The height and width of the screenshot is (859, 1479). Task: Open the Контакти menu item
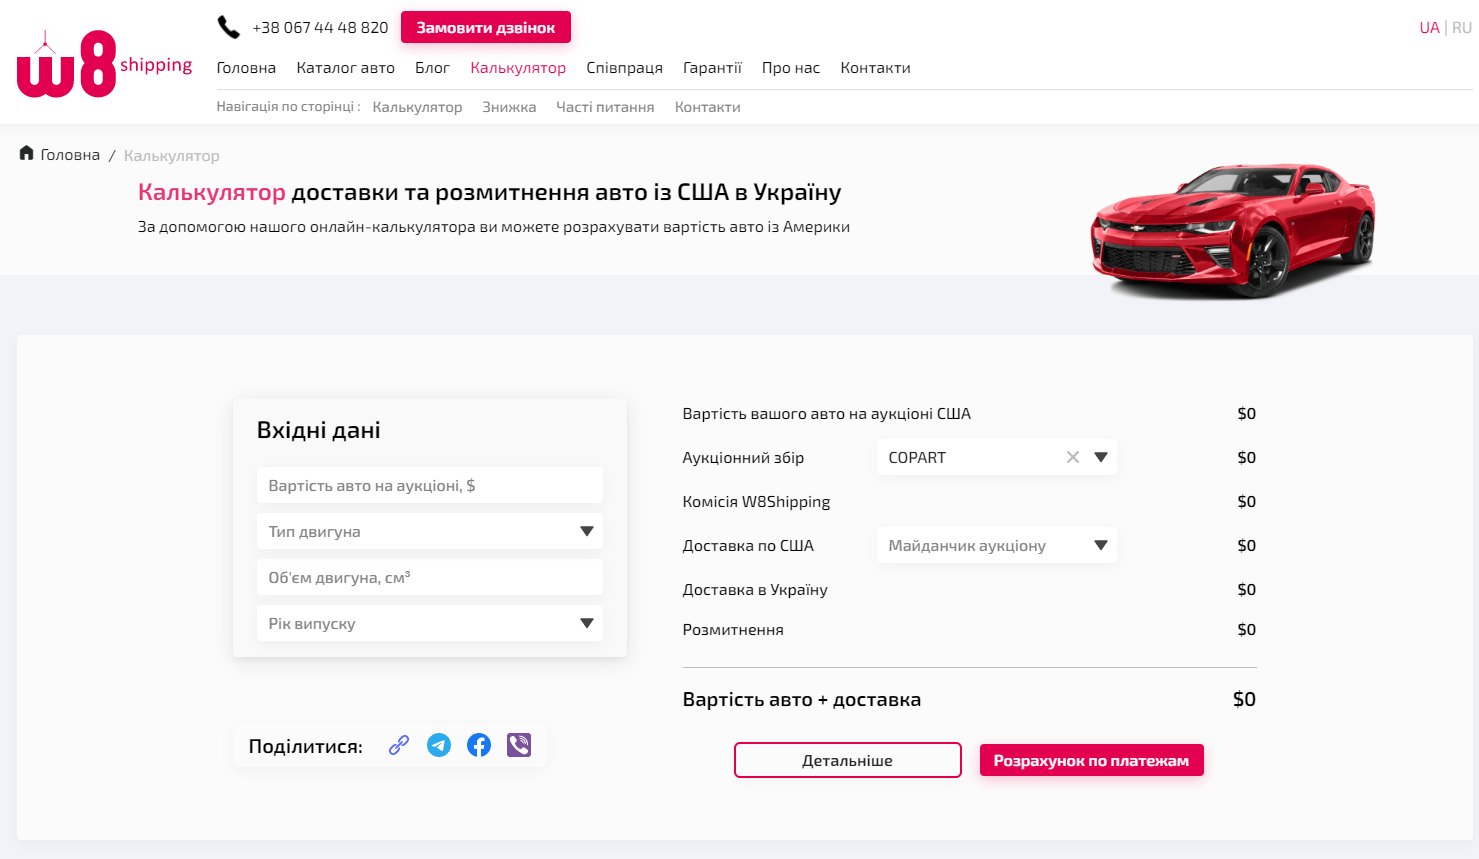[875, 67]
